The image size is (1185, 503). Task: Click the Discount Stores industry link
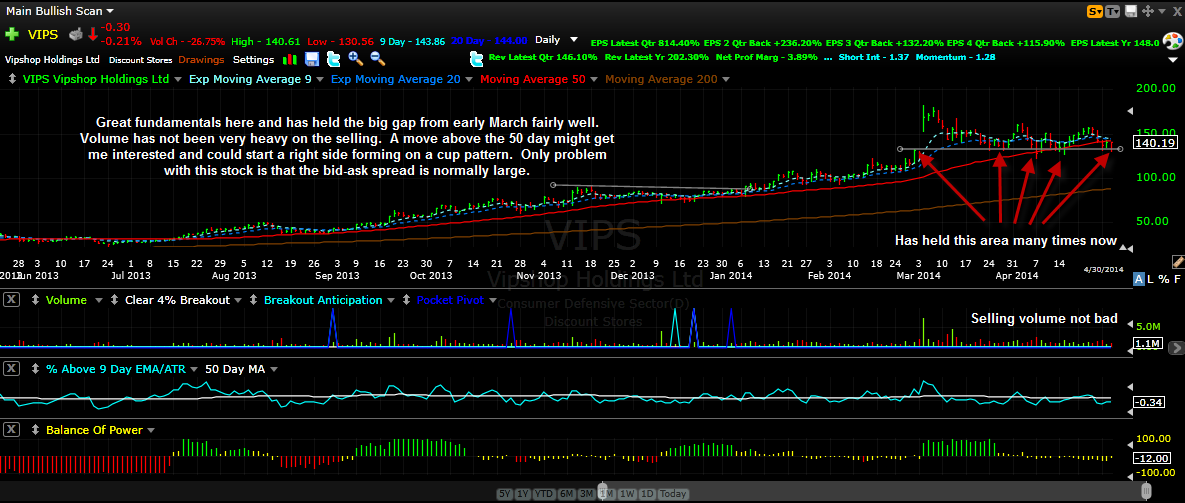pos(141,60)
